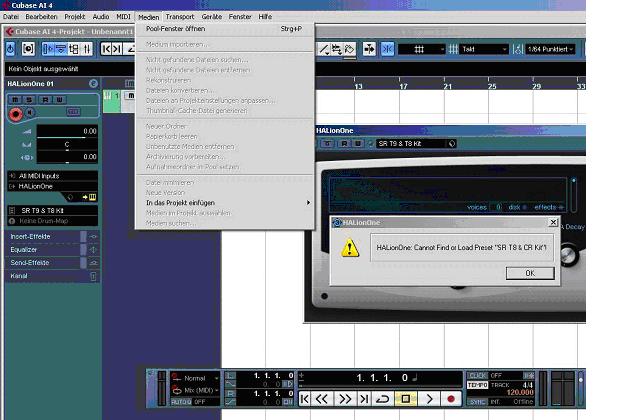Image resolution: width=640 pixels, height=420 pixels.
Task: Toggle the show Inspector toolbar icon
Action: click(x=48, y=49)
